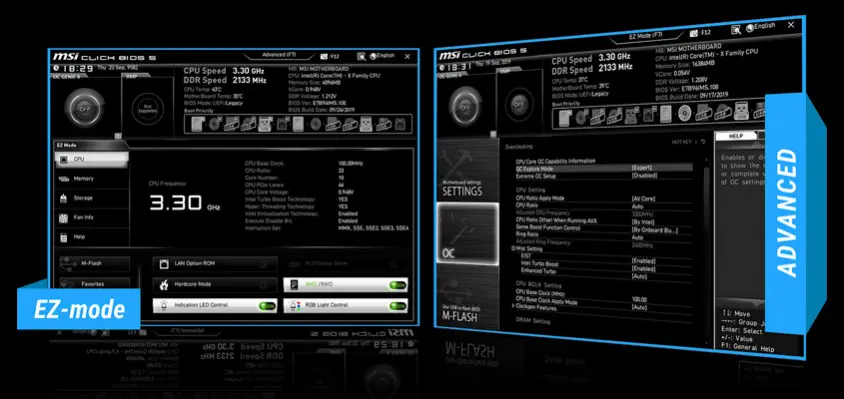The image size is (844, 399).
Task: Change English language in Advanced window
Action: pos(760,26)
